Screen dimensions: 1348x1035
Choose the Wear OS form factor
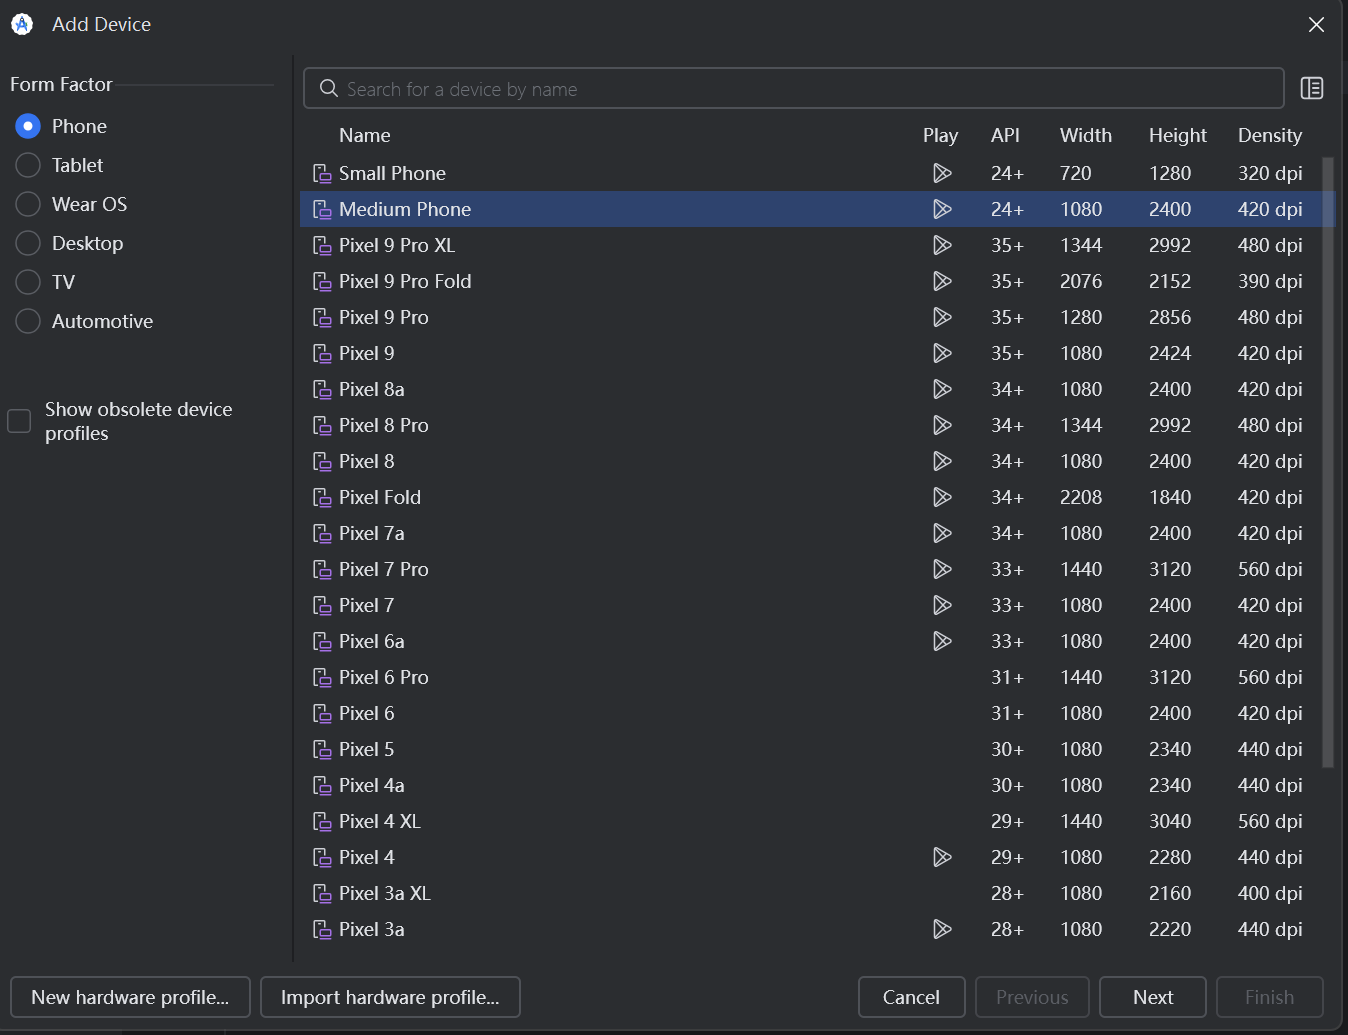pyautogui.click(x=28, y=204)
